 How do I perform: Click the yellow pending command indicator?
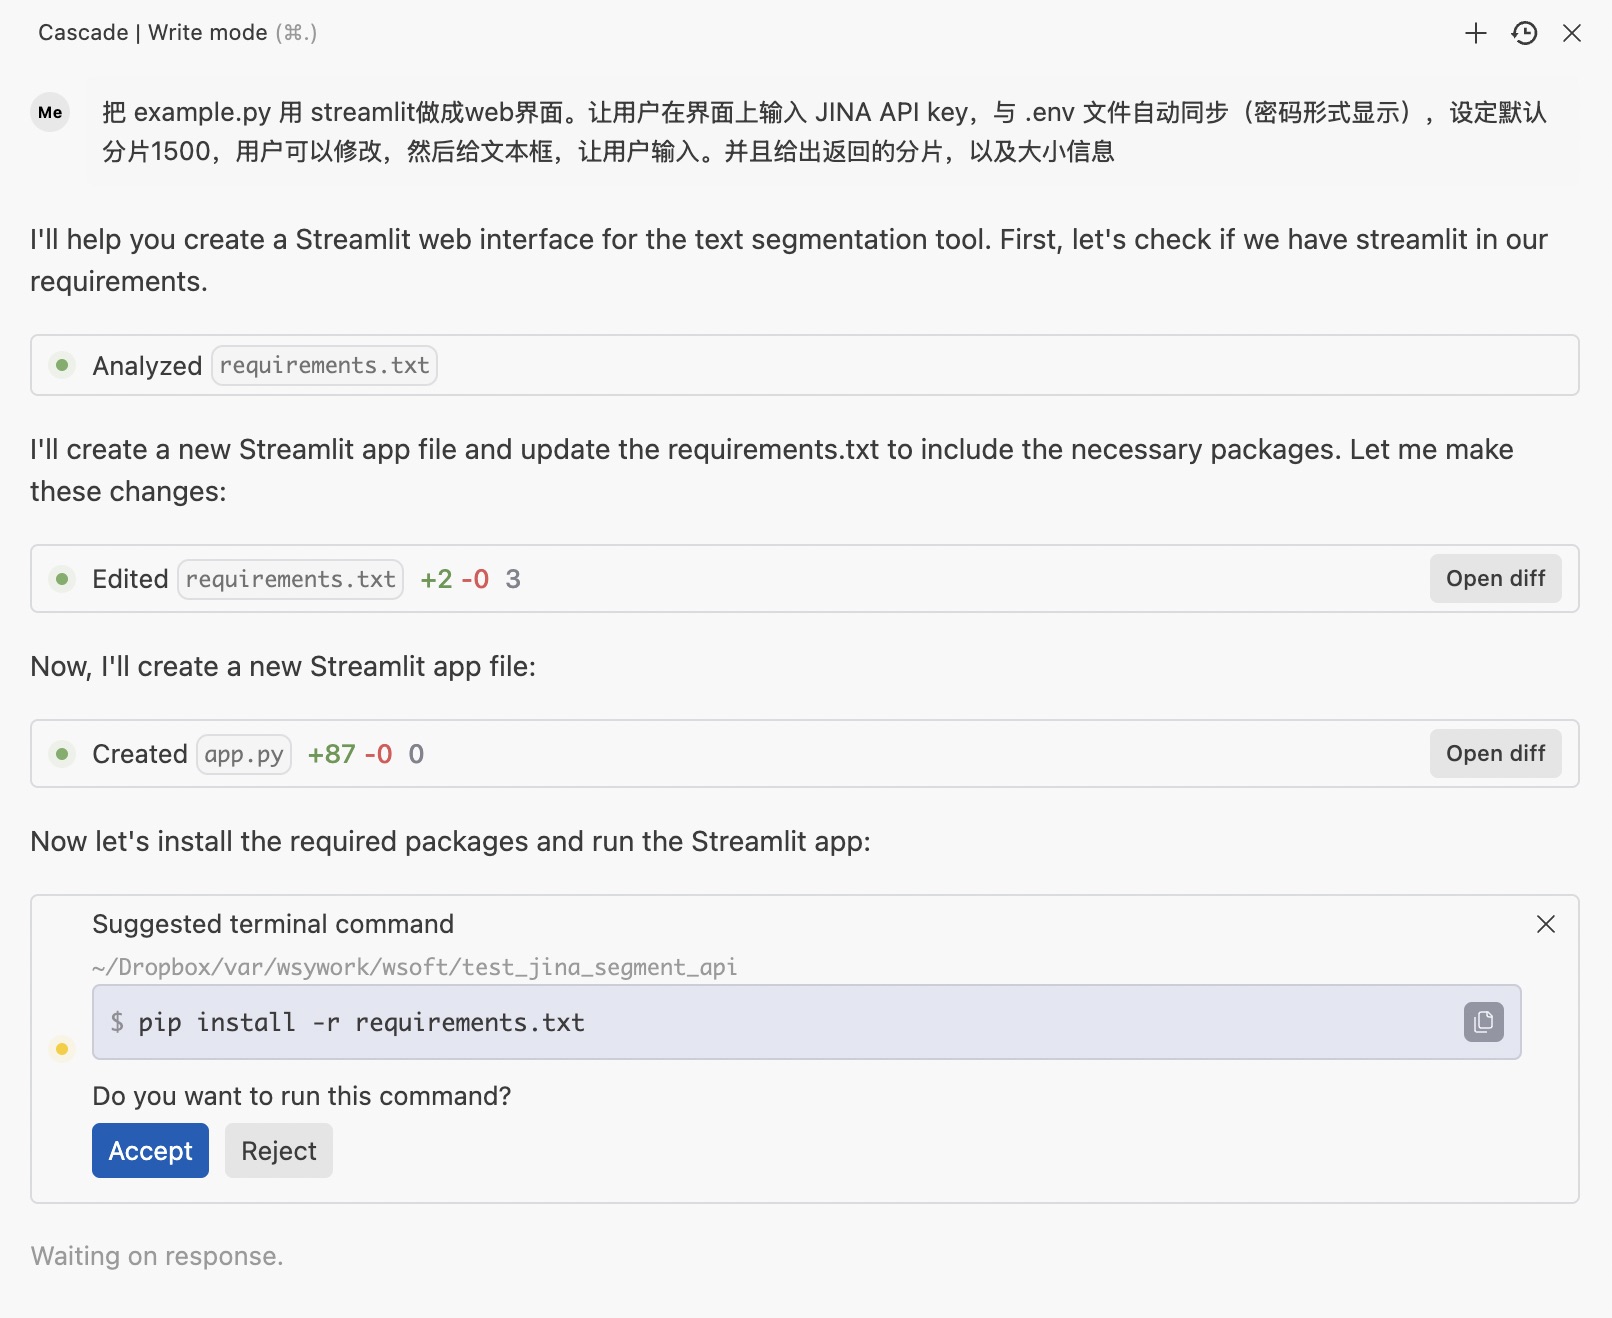pos(62,1048)
